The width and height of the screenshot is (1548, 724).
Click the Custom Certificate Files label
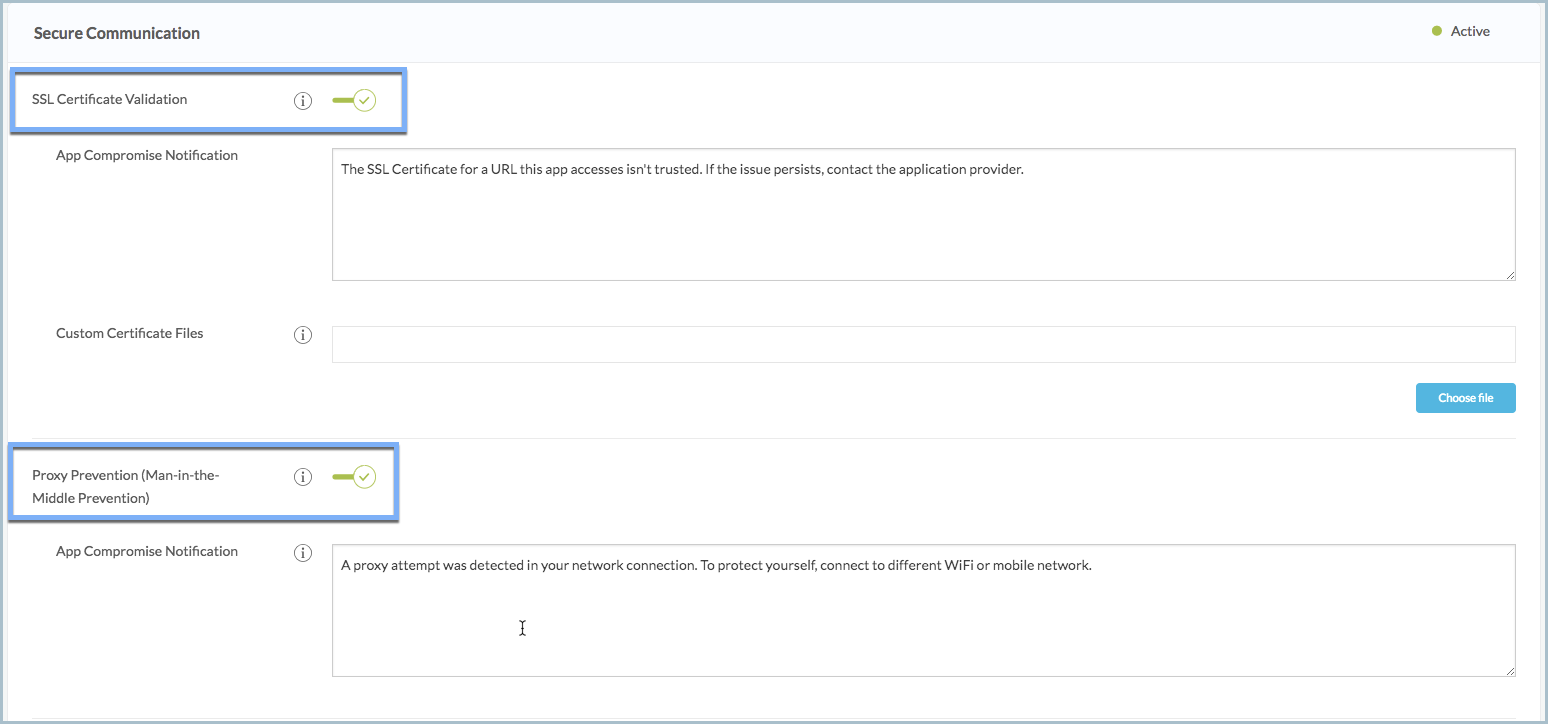(130, 333)
